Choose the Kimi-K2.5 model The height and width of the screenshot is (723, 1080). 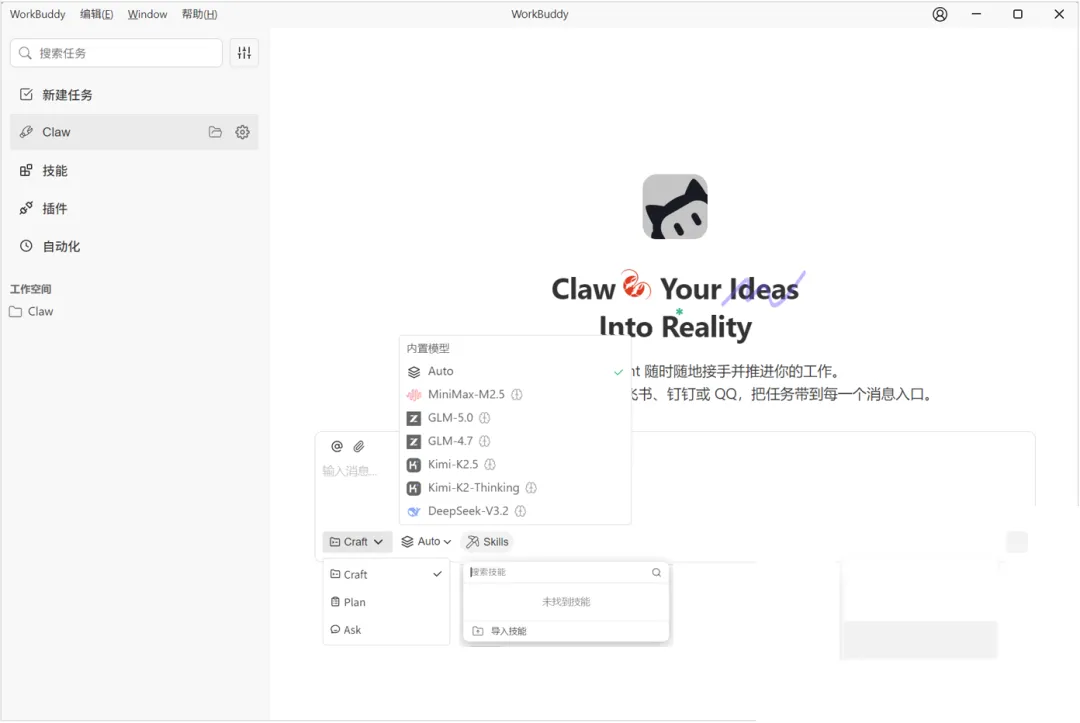click(515, 464)
